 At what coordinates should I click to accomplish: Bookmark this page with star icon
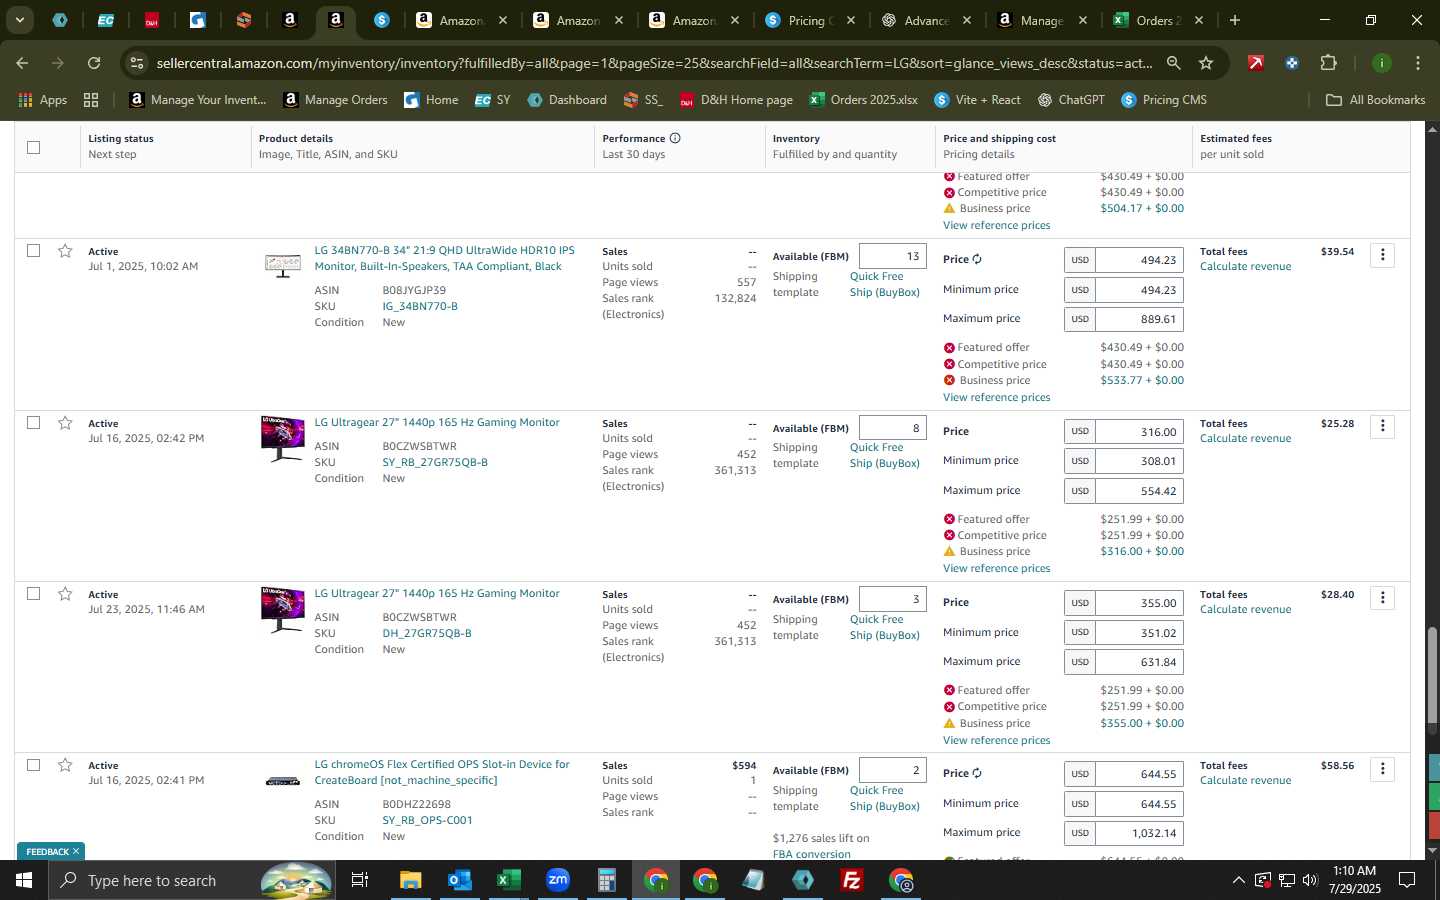(x=1206, y=63)
